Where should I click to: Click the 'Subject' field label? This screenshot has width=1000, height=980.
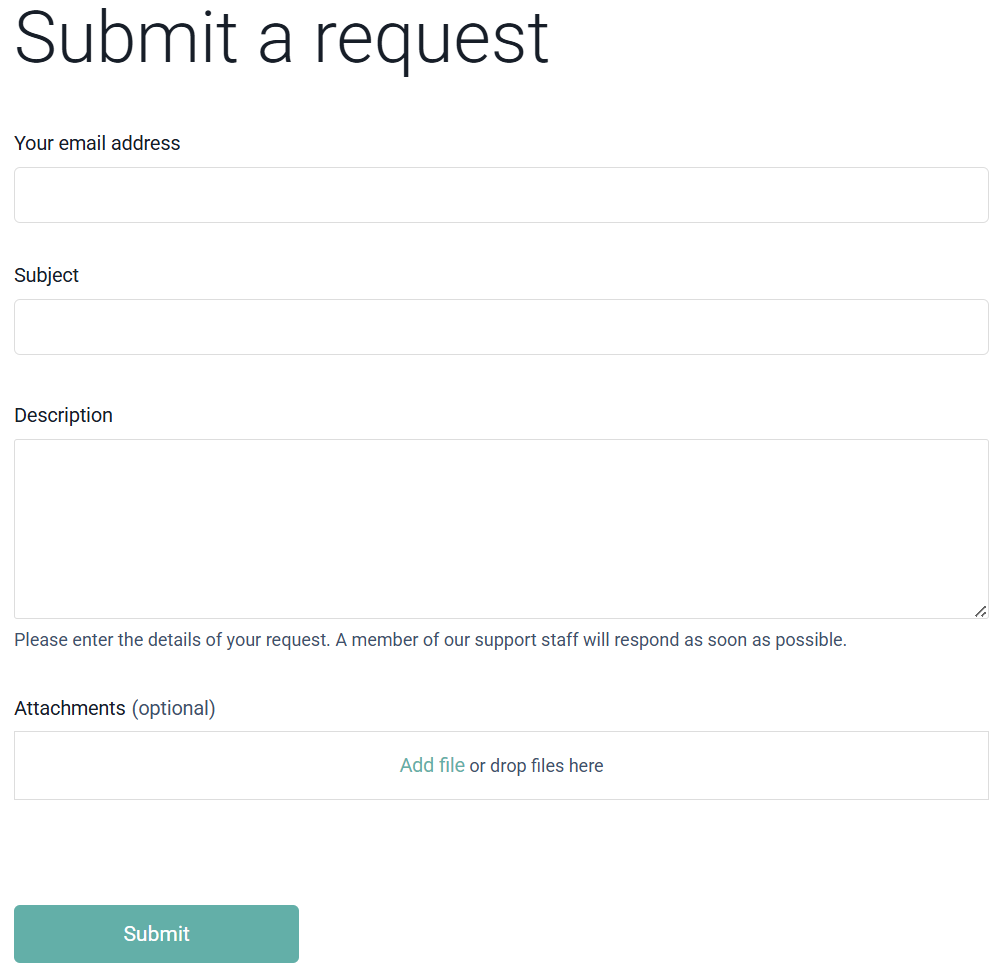(x=46, y=275)
